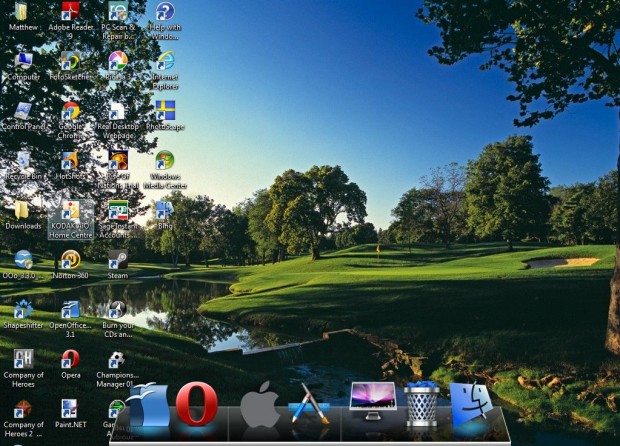
Task: Open the Adobe Reader 9 shortcut
Action: [70, 13]
